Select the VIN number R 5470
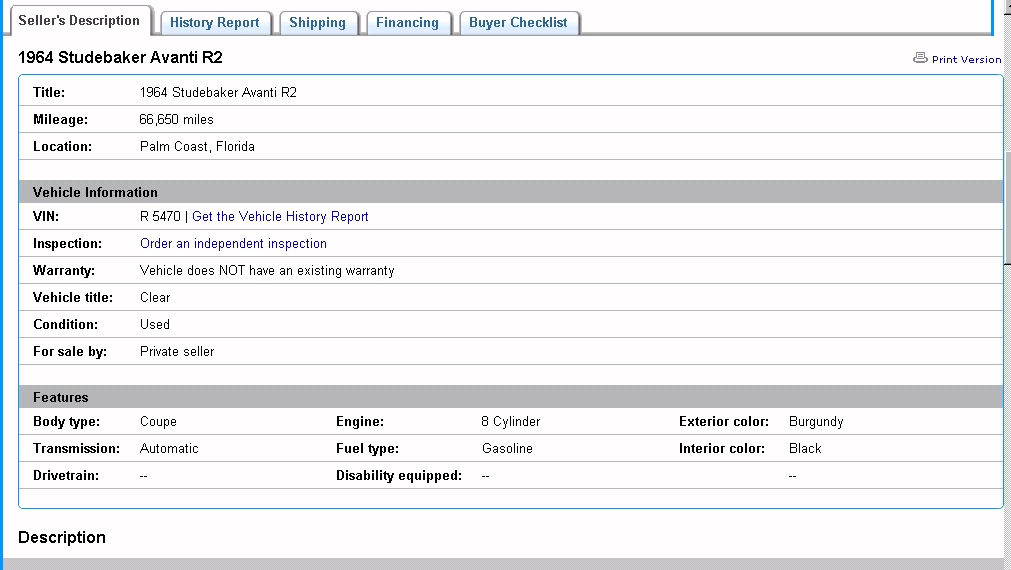Viewport: 1011px width, 570px height. pyautogui.click(x=160, y=217)
